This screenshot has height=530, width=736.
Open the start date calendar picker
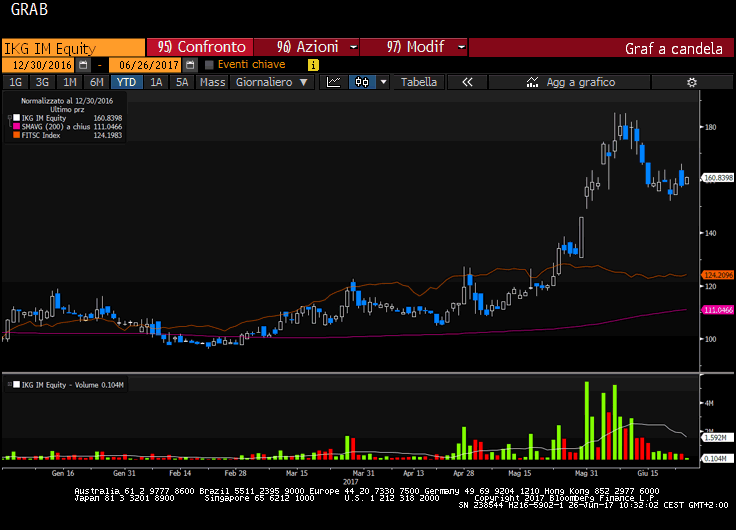85,64
